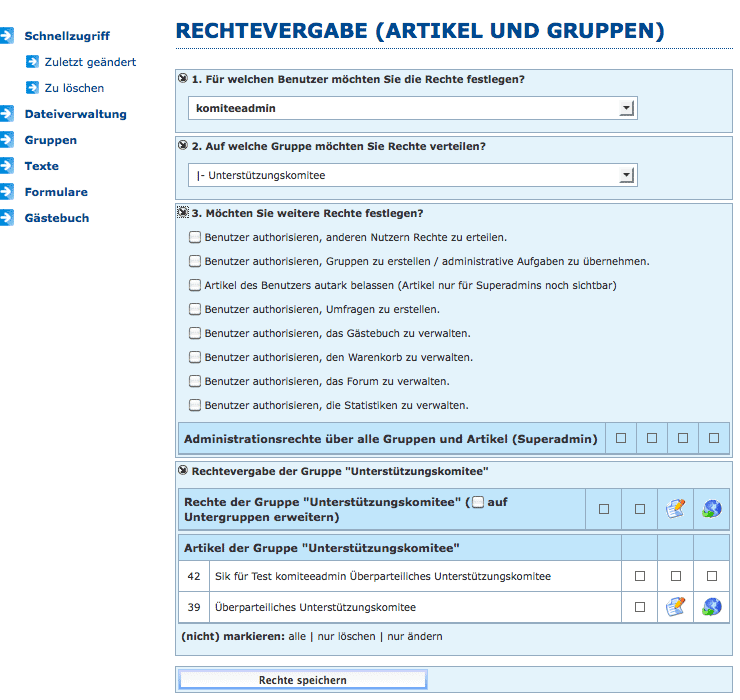Viewport: 740px width, 700px height.
Task: Enable authorization to manage the Gästebuch
Action: point(194,334)
